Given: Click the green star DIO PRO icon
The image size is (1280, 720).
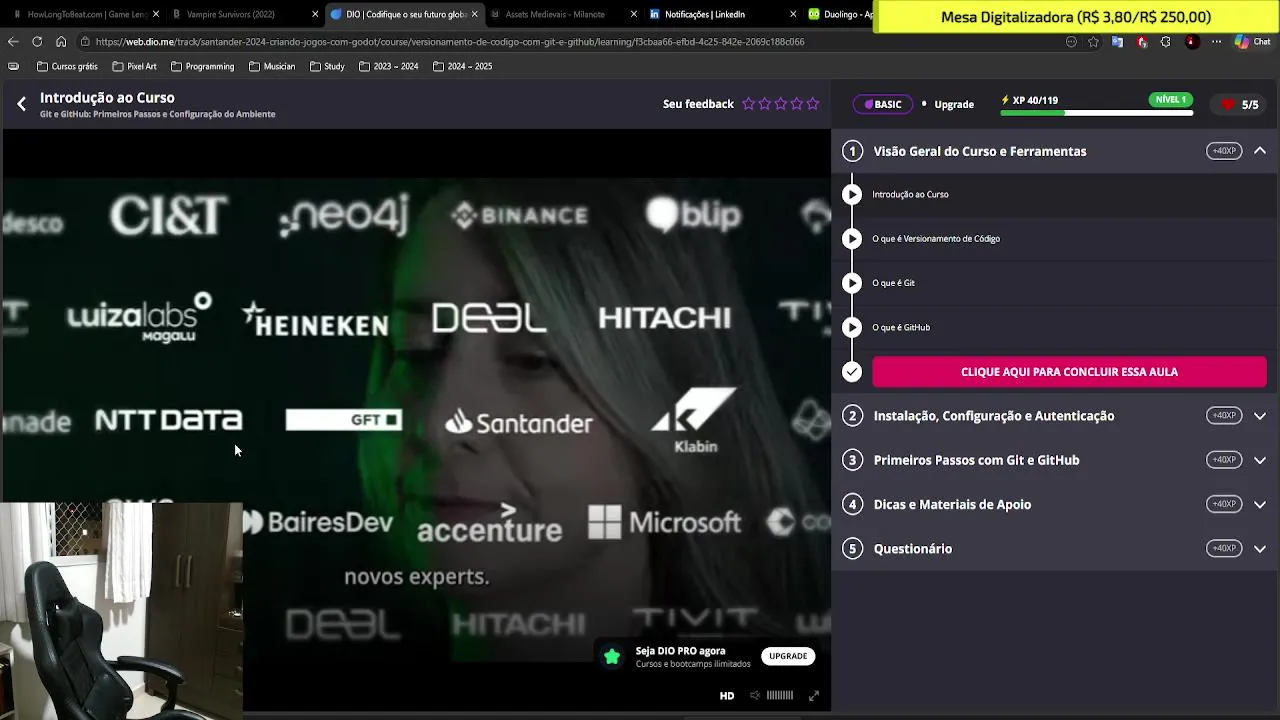Looking at the screenshot, I should coord(612,657).
